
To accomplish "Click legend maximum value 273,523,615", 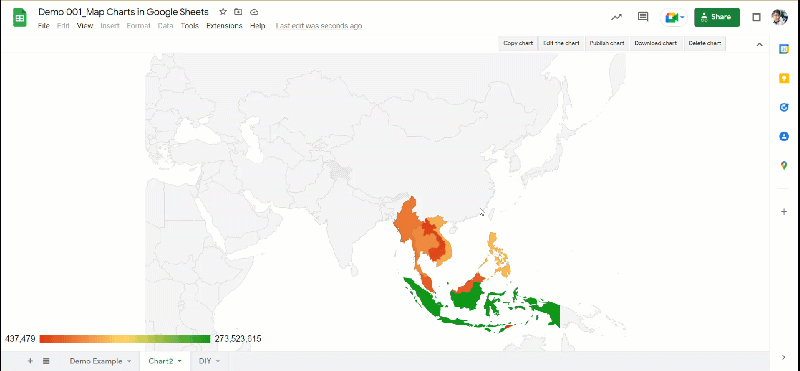I will point(238,339).
